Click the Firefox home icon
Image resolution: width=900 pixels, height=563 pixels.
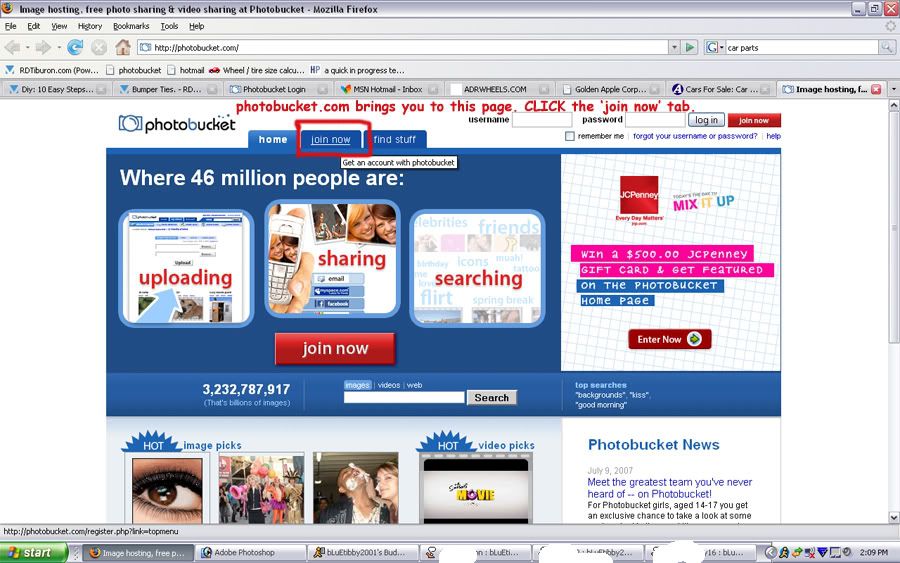123,47
